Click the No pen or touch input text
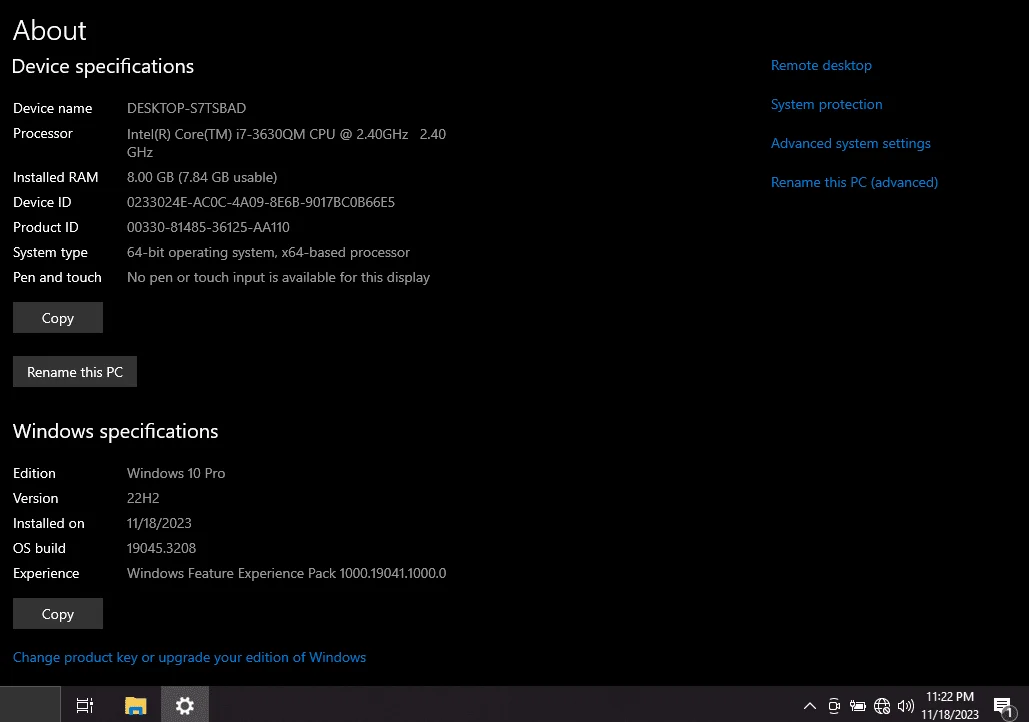The width and height of the screenshot is (1029, 722). [x=278, y=278]
